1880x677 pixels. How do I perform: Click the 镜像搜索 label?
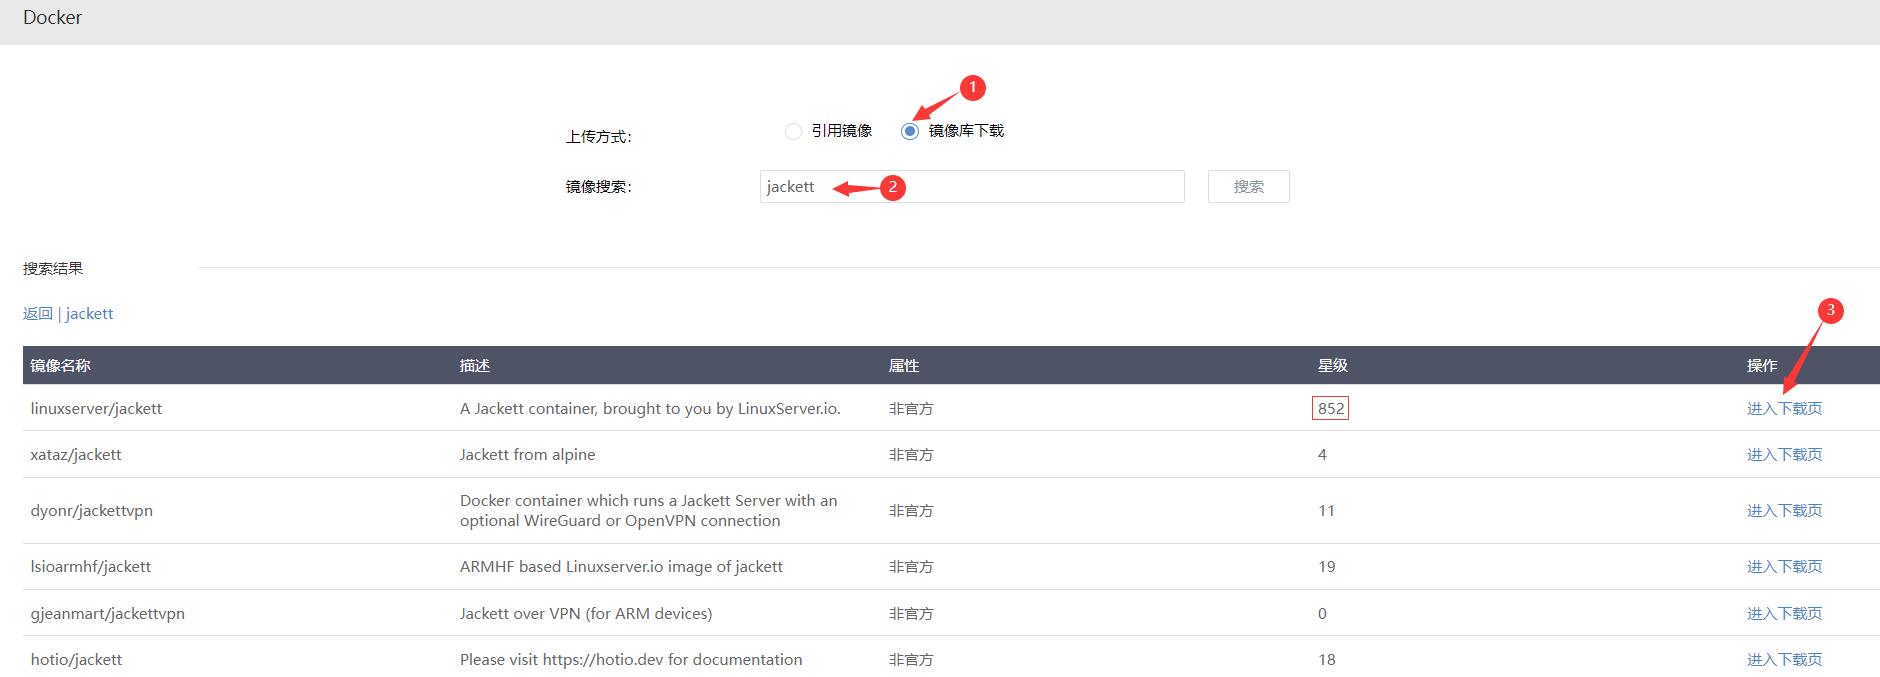click(599, 187)
